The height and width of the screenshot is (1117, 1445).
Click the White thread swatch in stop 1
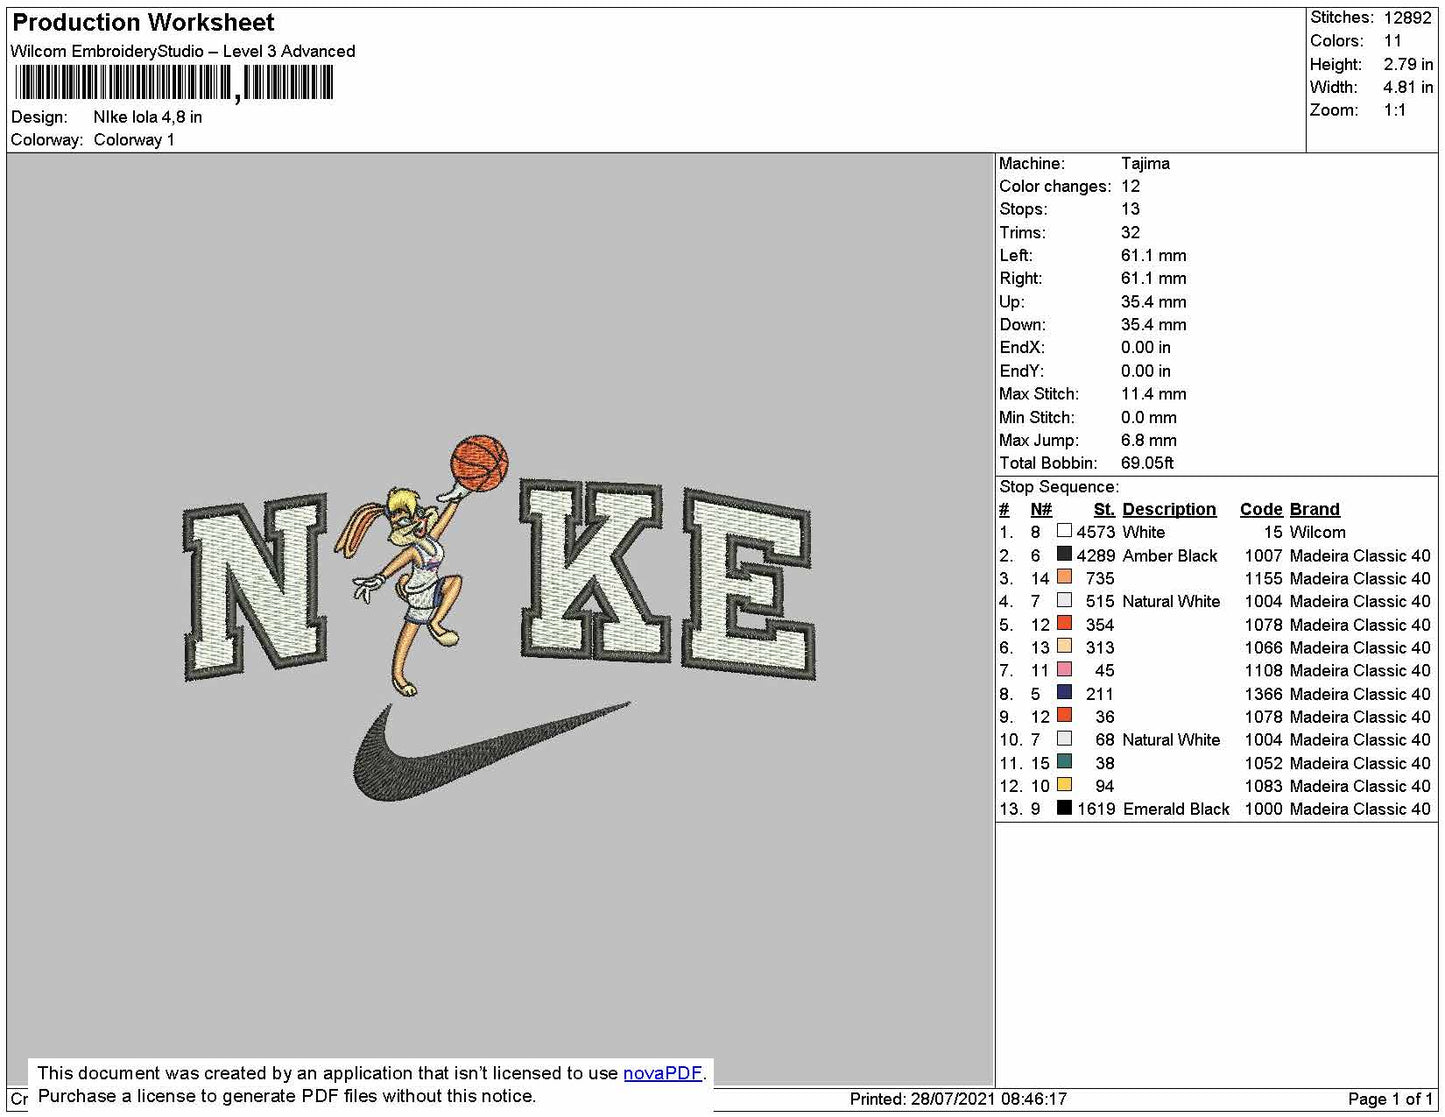[1064, 532]
